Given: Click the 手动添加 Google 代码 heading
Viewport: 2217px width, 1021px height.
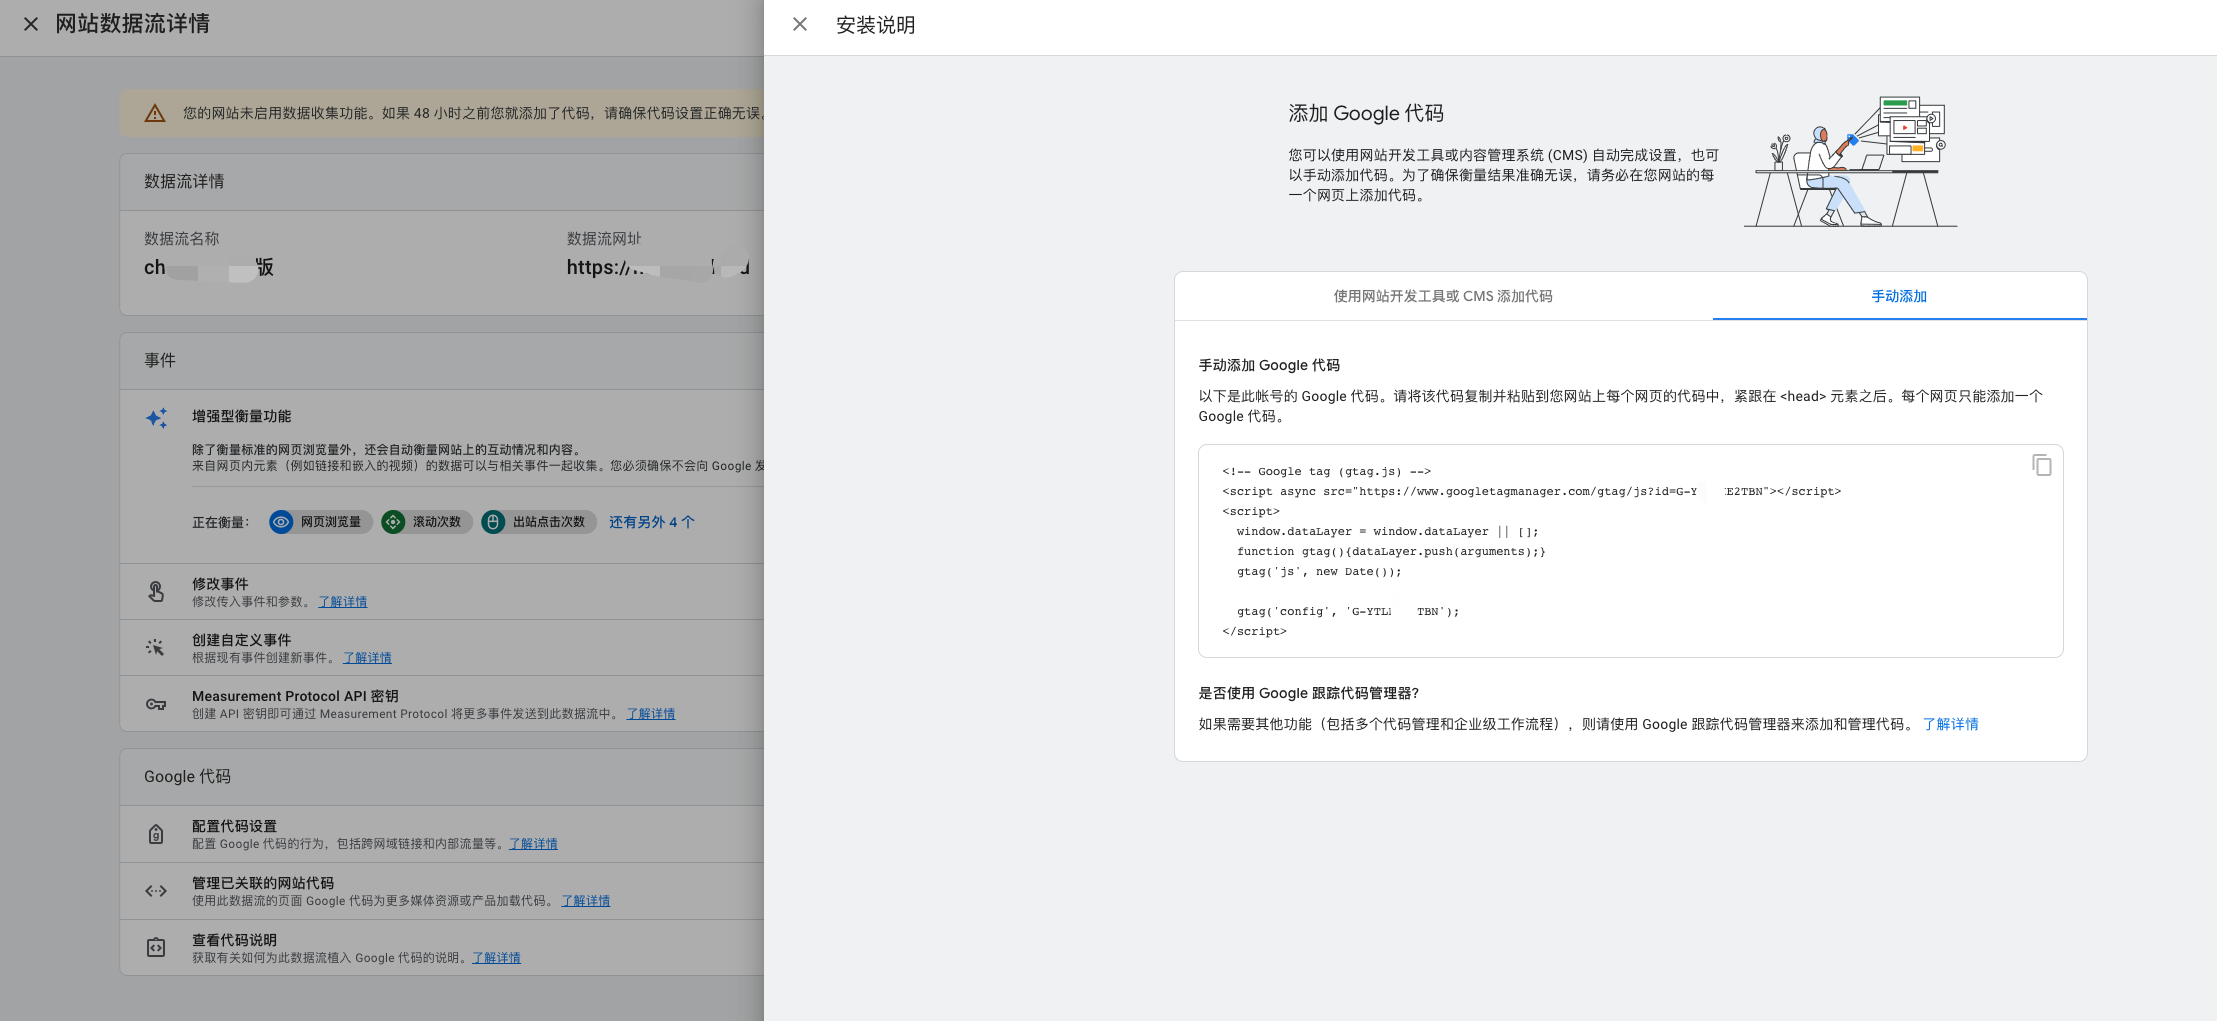Looking at the screenshot, I should click(x=1269, y=365).
